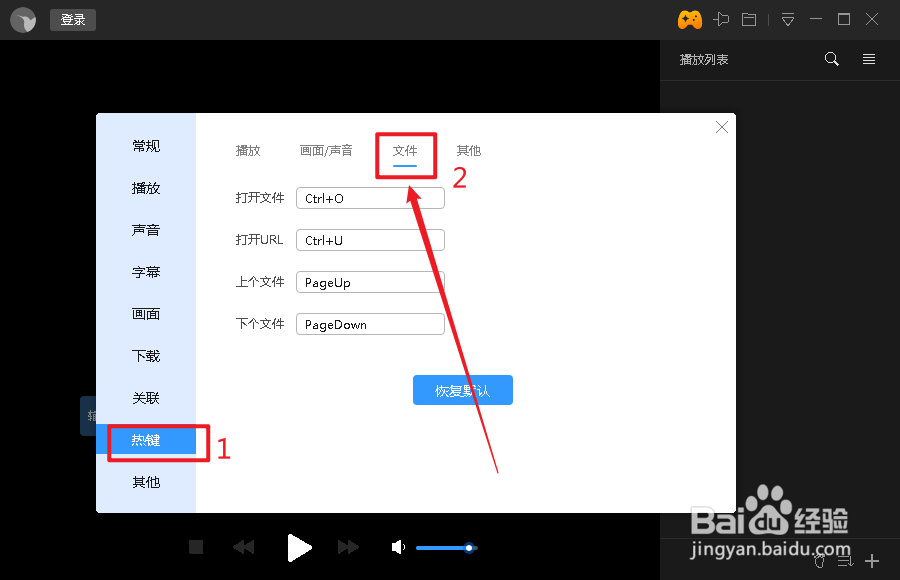Stop playback with the stop button

[196, 547]
